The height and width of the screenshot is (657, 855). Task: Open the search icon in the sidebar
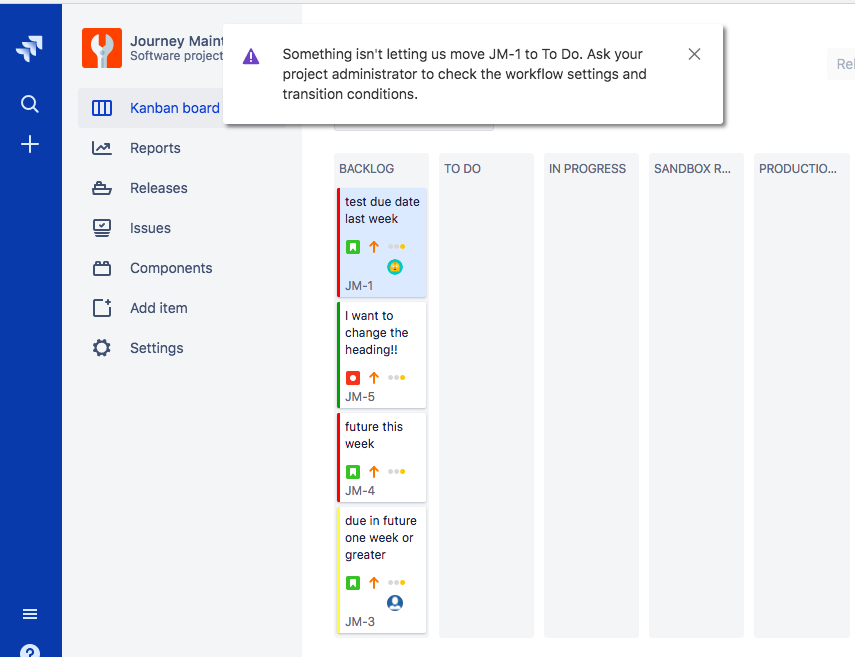[x=29, y=104]
